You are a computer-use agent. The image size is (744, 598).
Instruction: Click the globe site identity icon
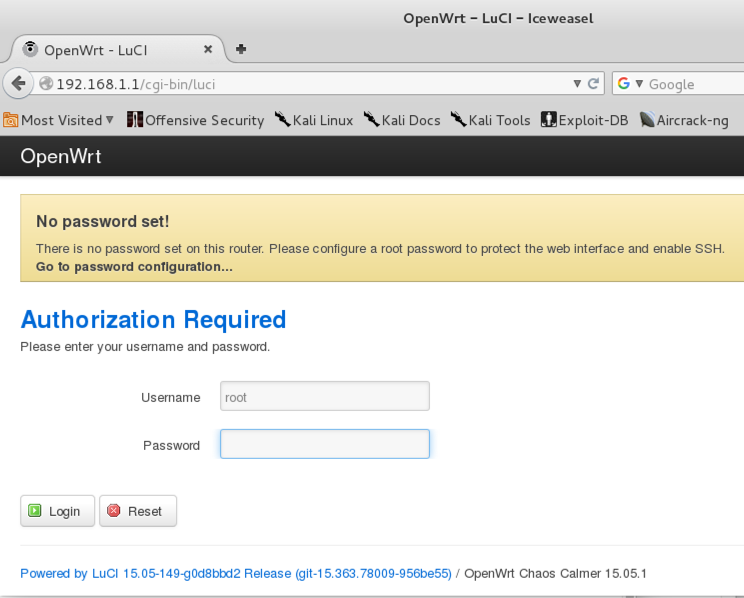pos(46,84)
